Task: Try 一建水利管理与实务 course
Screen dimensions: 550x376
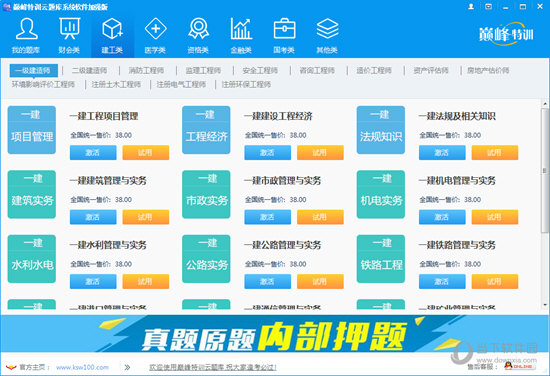Action: click(146, 281)
